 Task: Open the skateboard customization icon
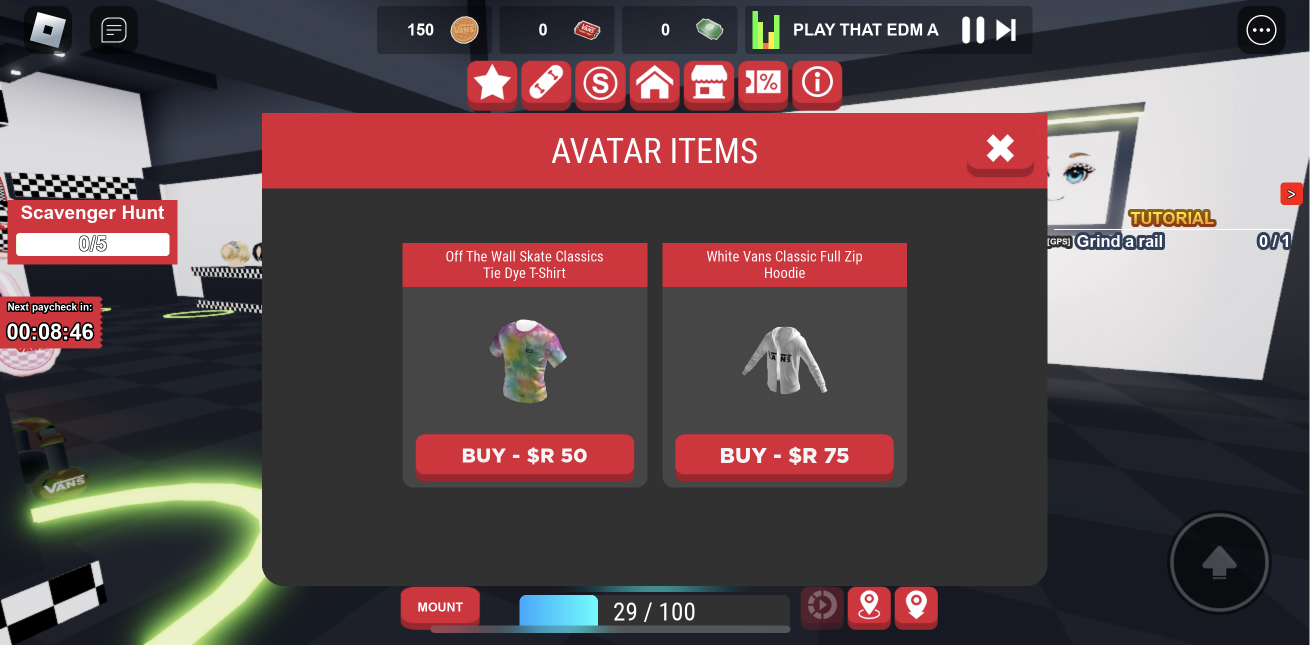(x=546, y=84)
